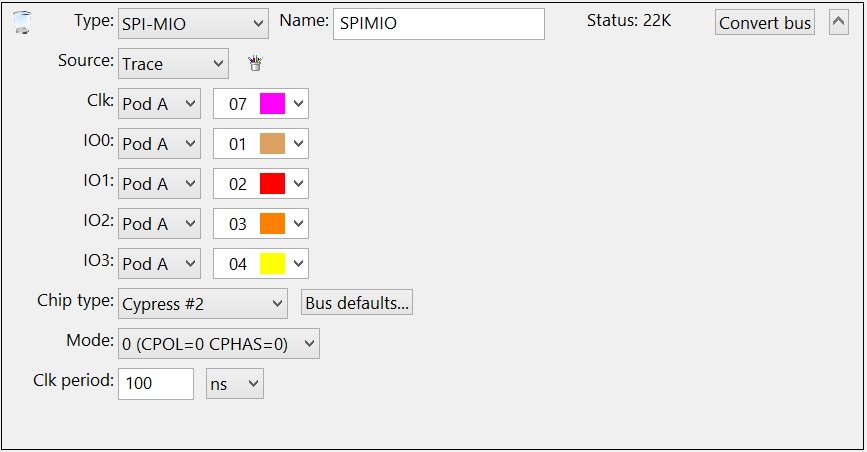The image size is (867, 452).
Task: Open the Clk Pod A dropdown
Action: pos(159,103)
